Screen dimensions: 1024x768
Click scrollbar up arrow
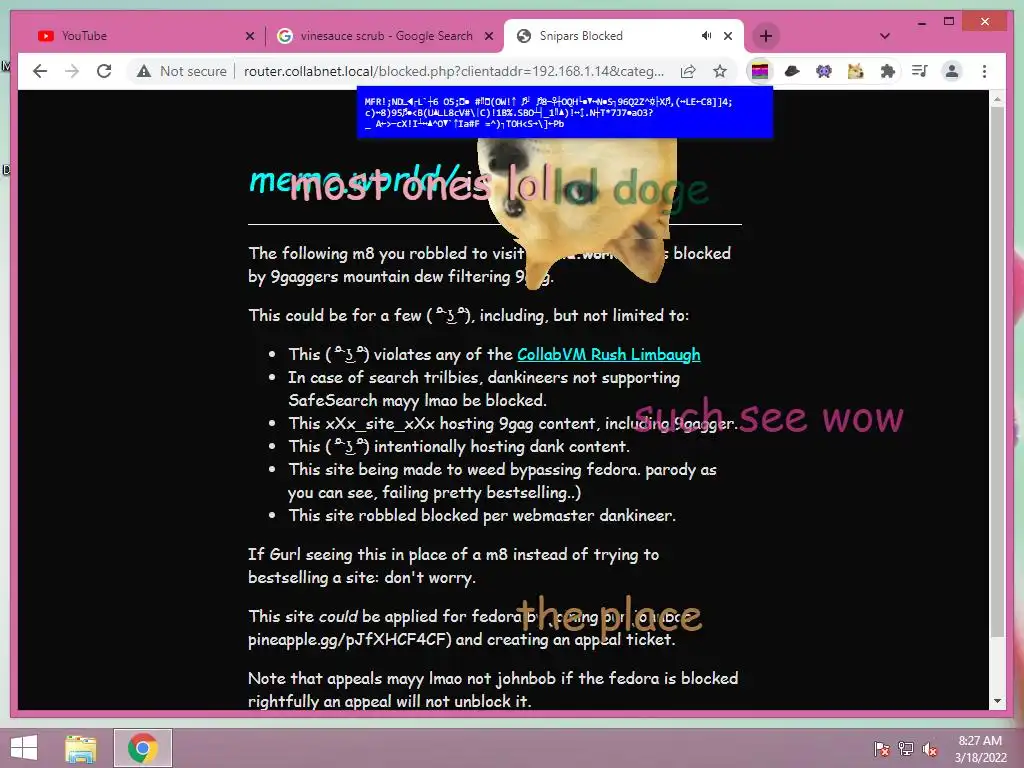pos(997,100)
